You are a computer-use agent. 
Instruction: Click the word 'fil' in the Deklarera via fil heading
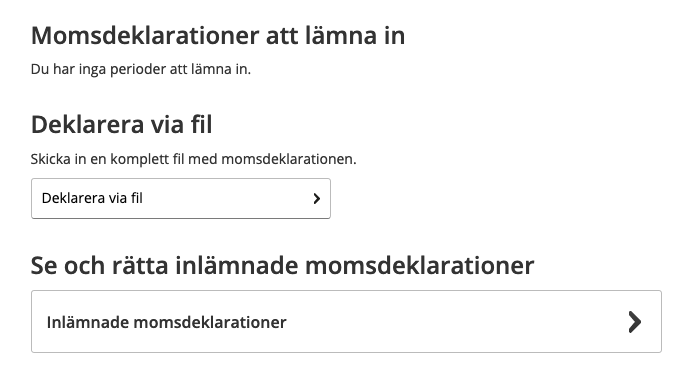pos(201,125)
